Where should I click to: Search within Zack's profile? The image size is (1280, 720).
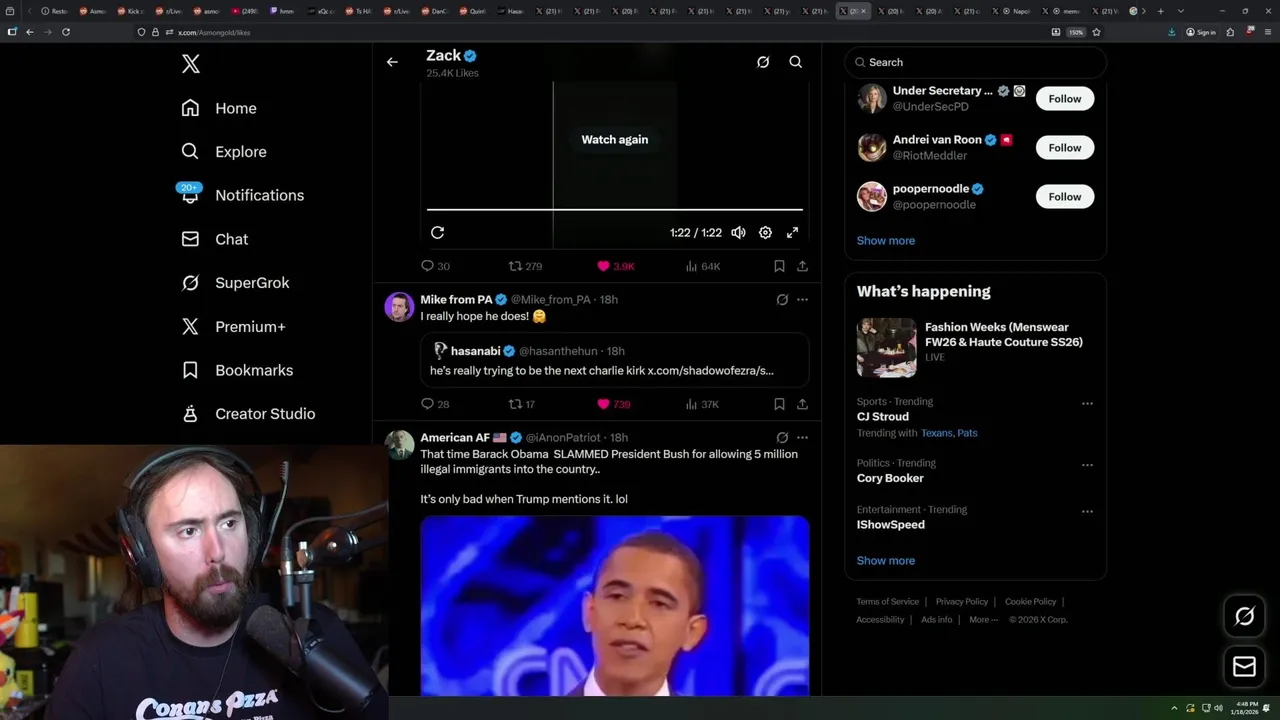(796, 62)
